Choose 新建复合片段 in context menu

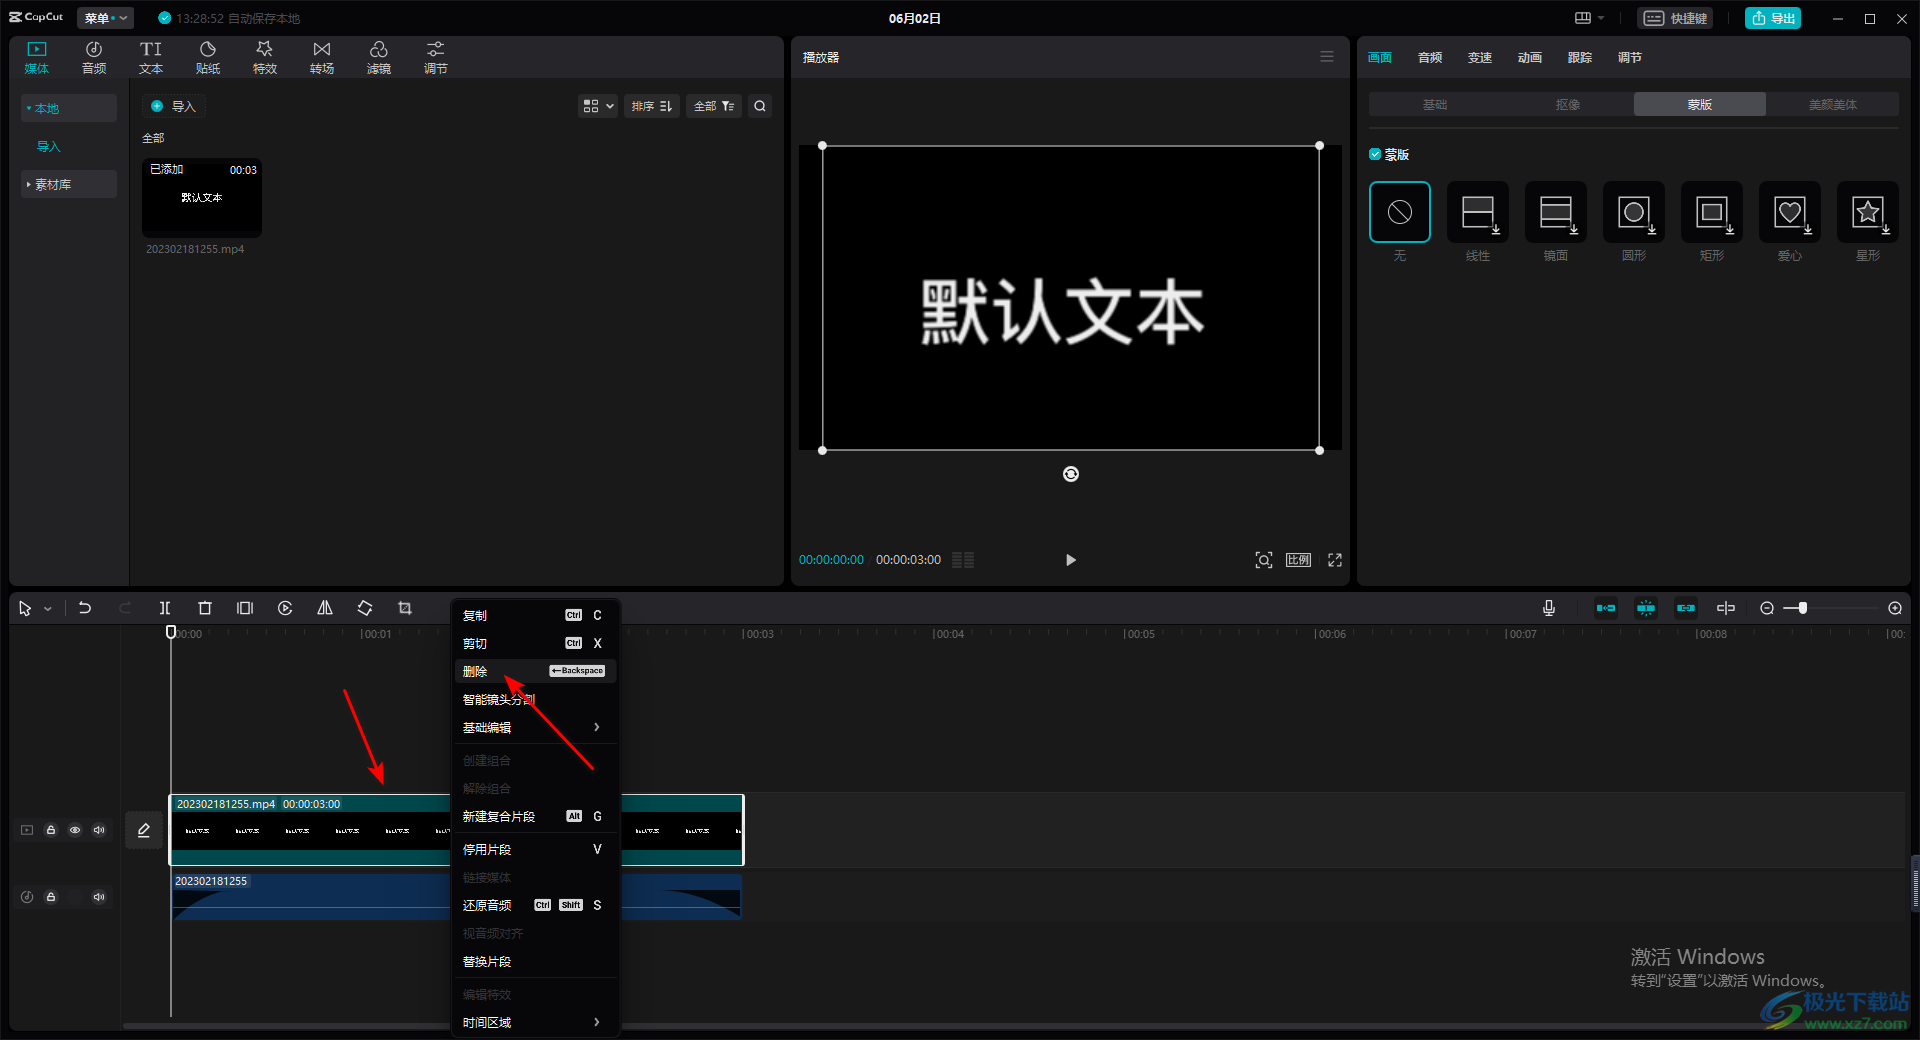point(535,816)
